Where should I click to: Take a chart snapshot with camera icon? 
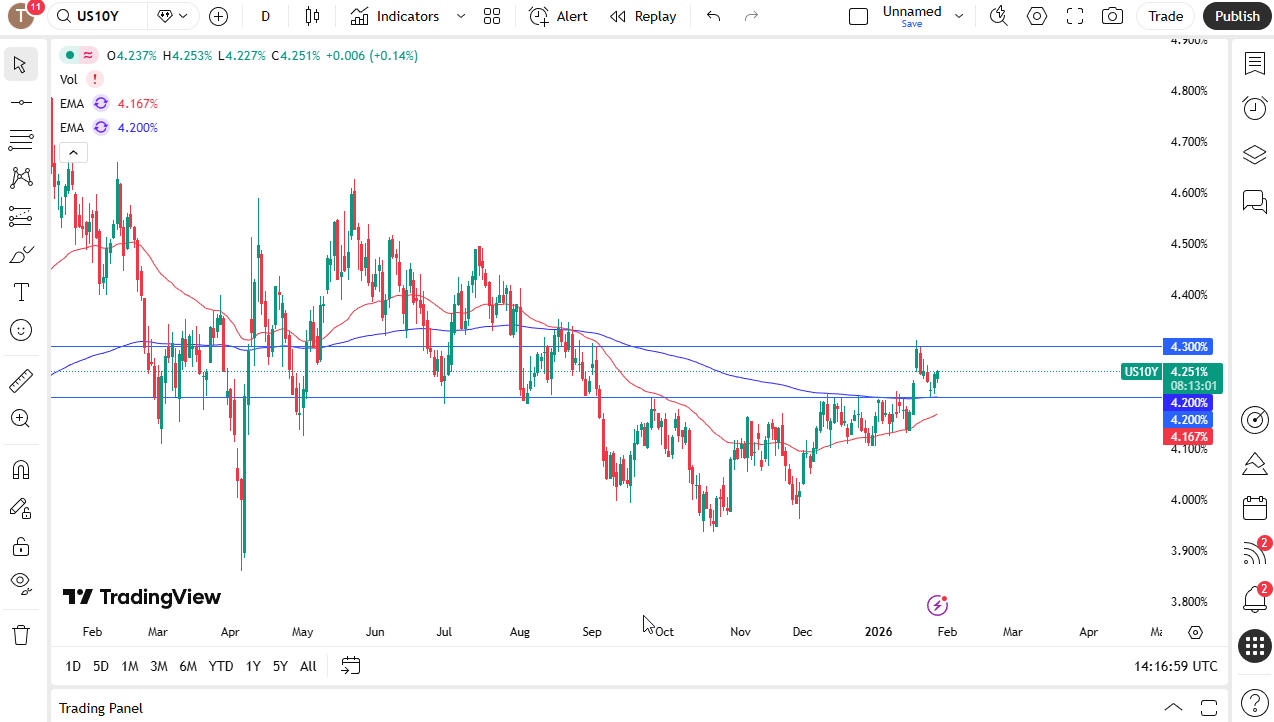point(1112,16)
